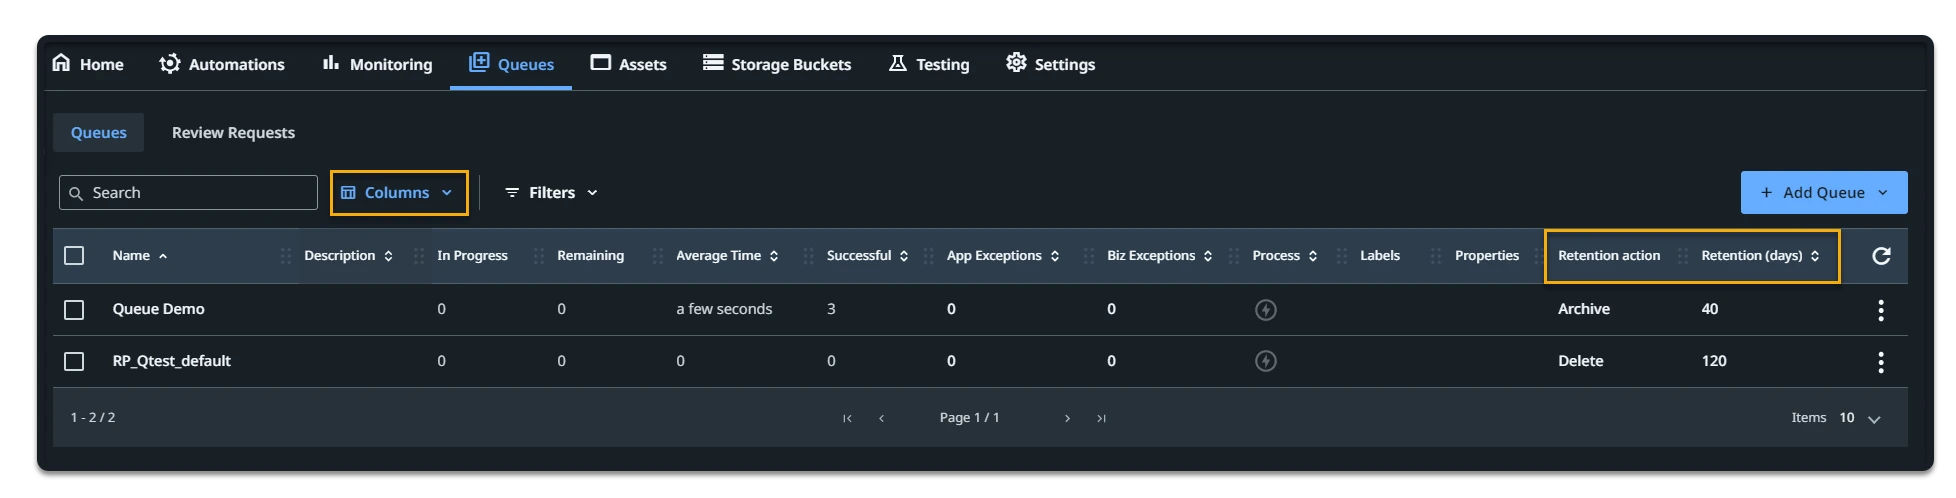Open the more actions menu for RP_Qtest_default
Screen dimensions: 1956x498
(x=1881, y=362)
